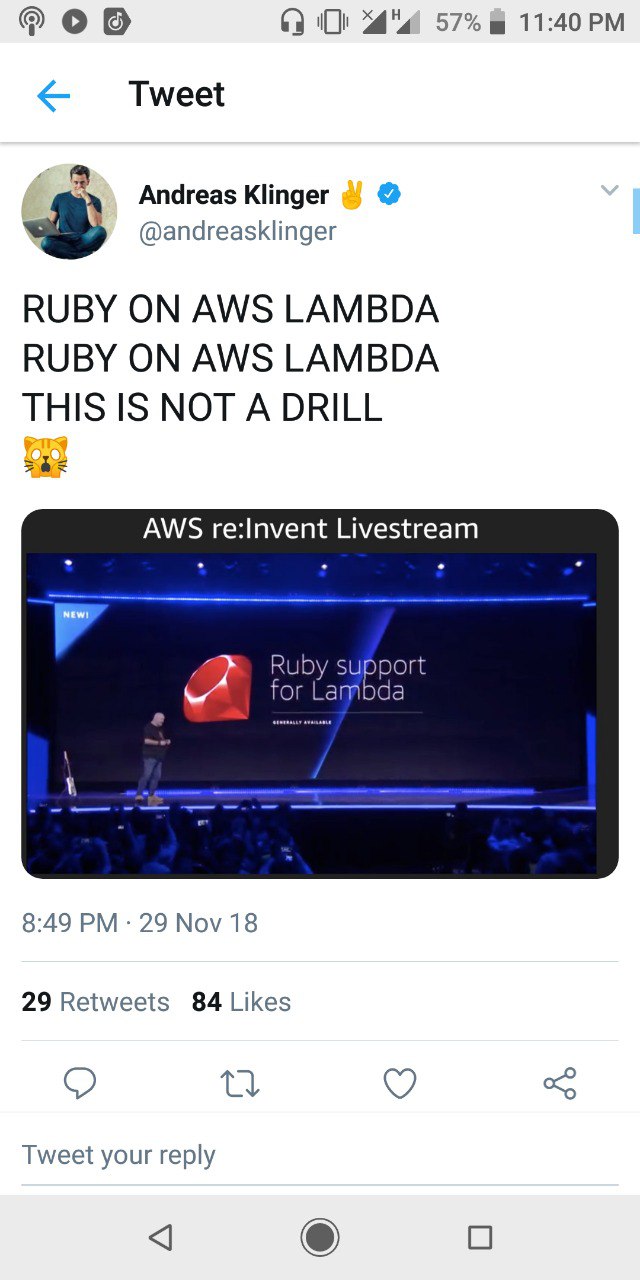The image size is (640, 1280).
Task: Open the share icon
Action: pos(560,1083)
